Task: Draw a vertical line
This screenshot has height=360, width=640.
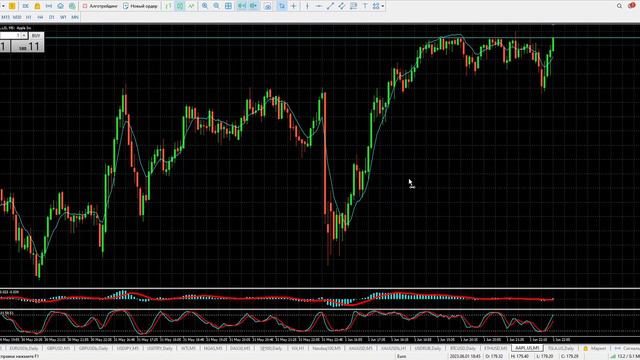Action: pyautogui.click(x=307, y=6)
